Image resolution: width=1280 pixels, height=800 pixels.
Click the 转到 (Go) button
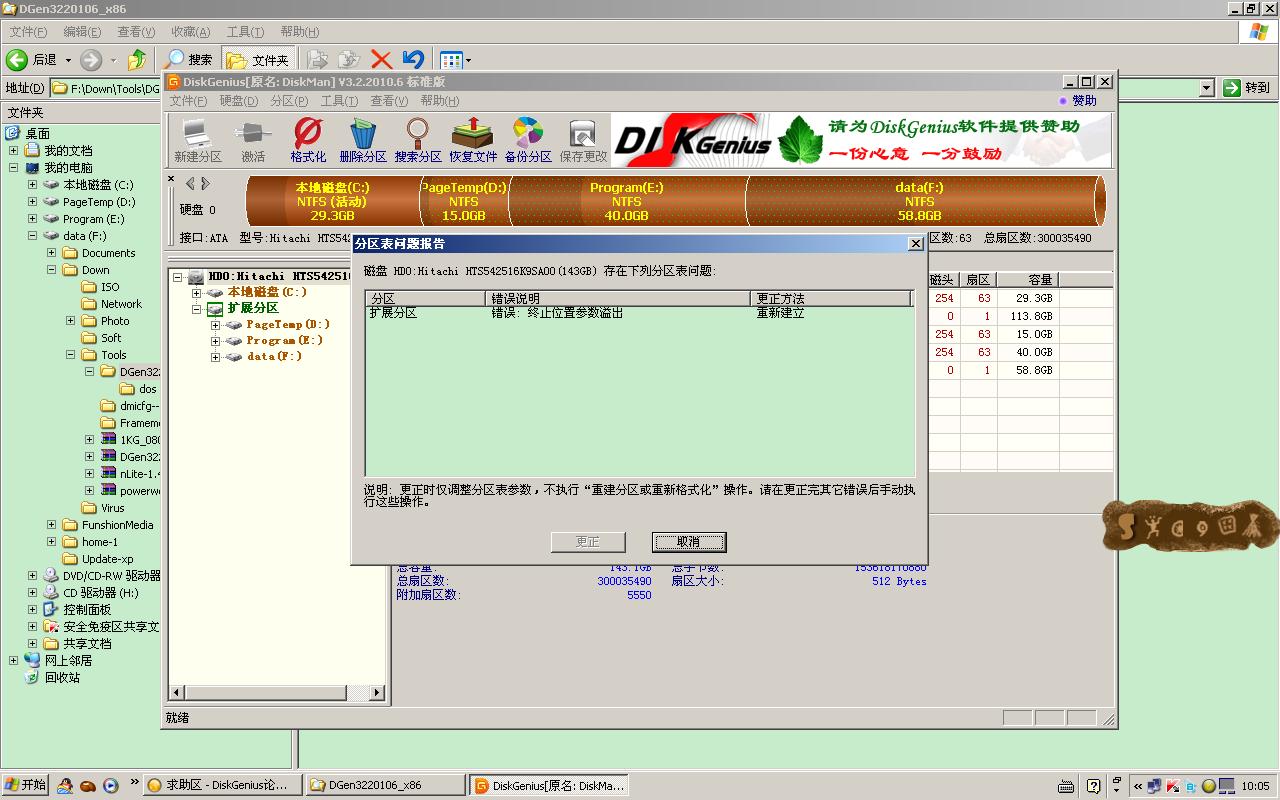pos(1247,88)
